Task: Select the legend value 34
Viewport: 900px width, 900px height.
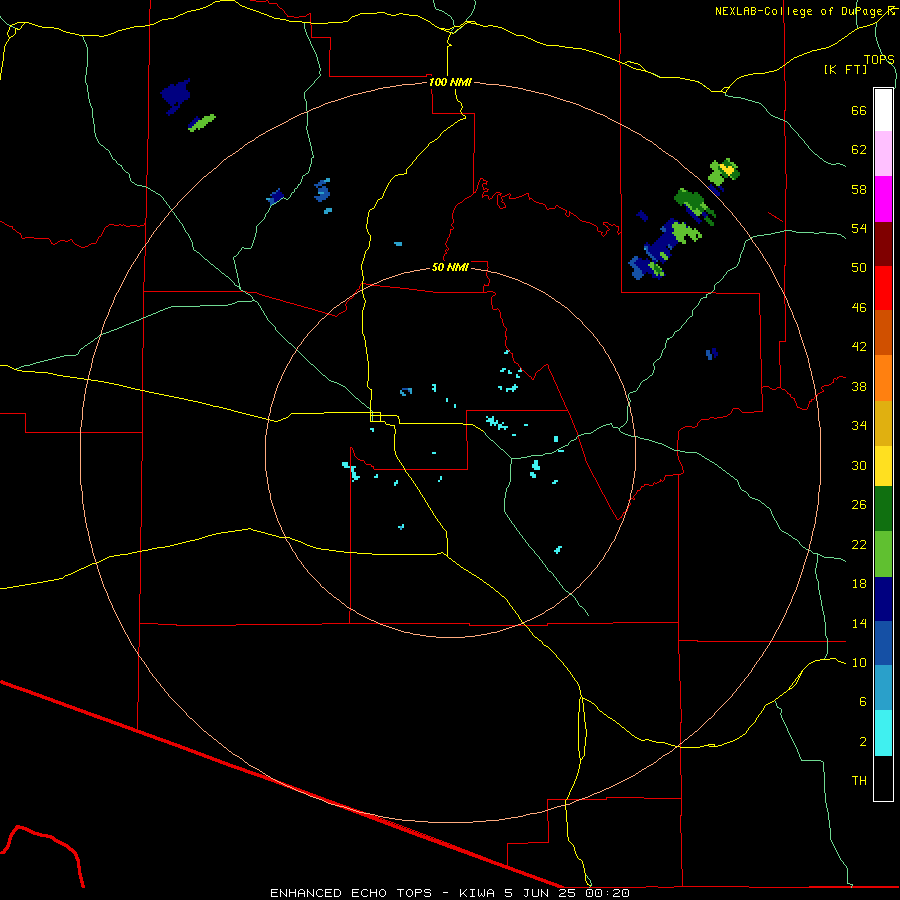Action: pyautogui.click(x=859, y=426)
